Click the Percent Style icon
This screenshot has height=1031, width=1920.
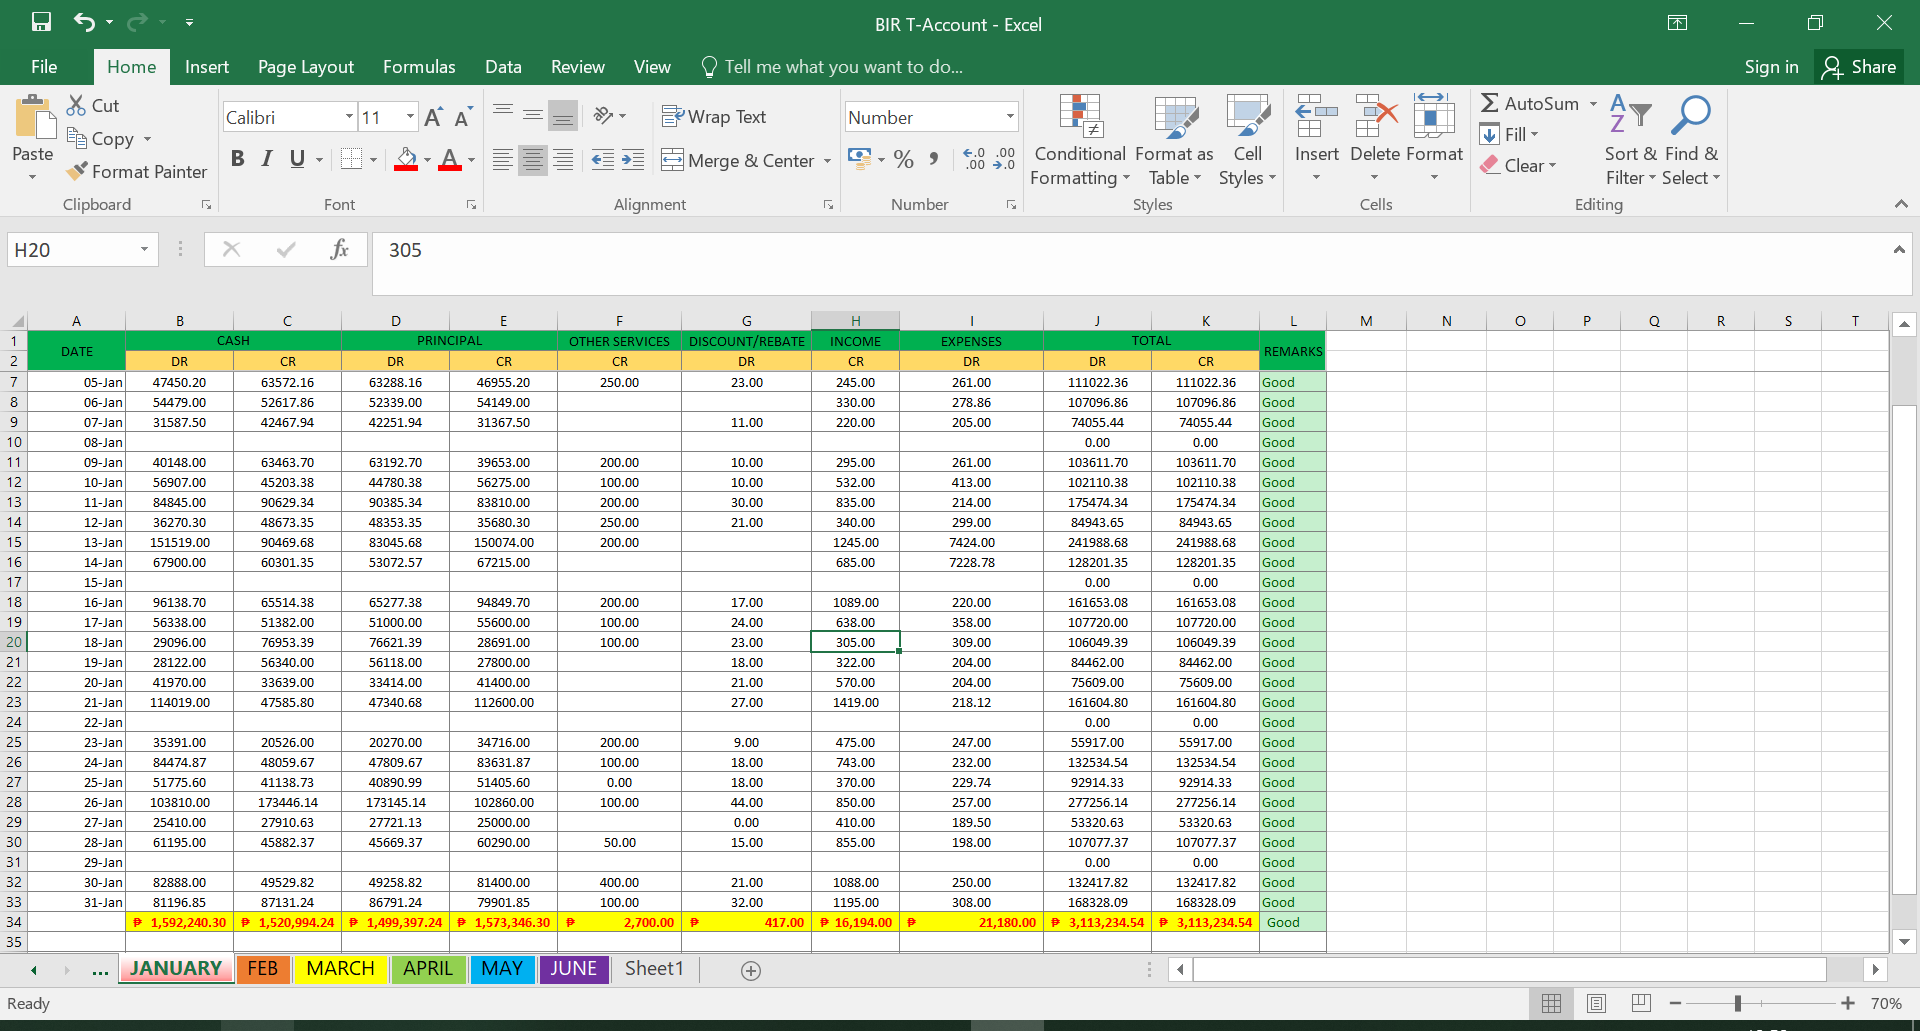tap(904, 160)
